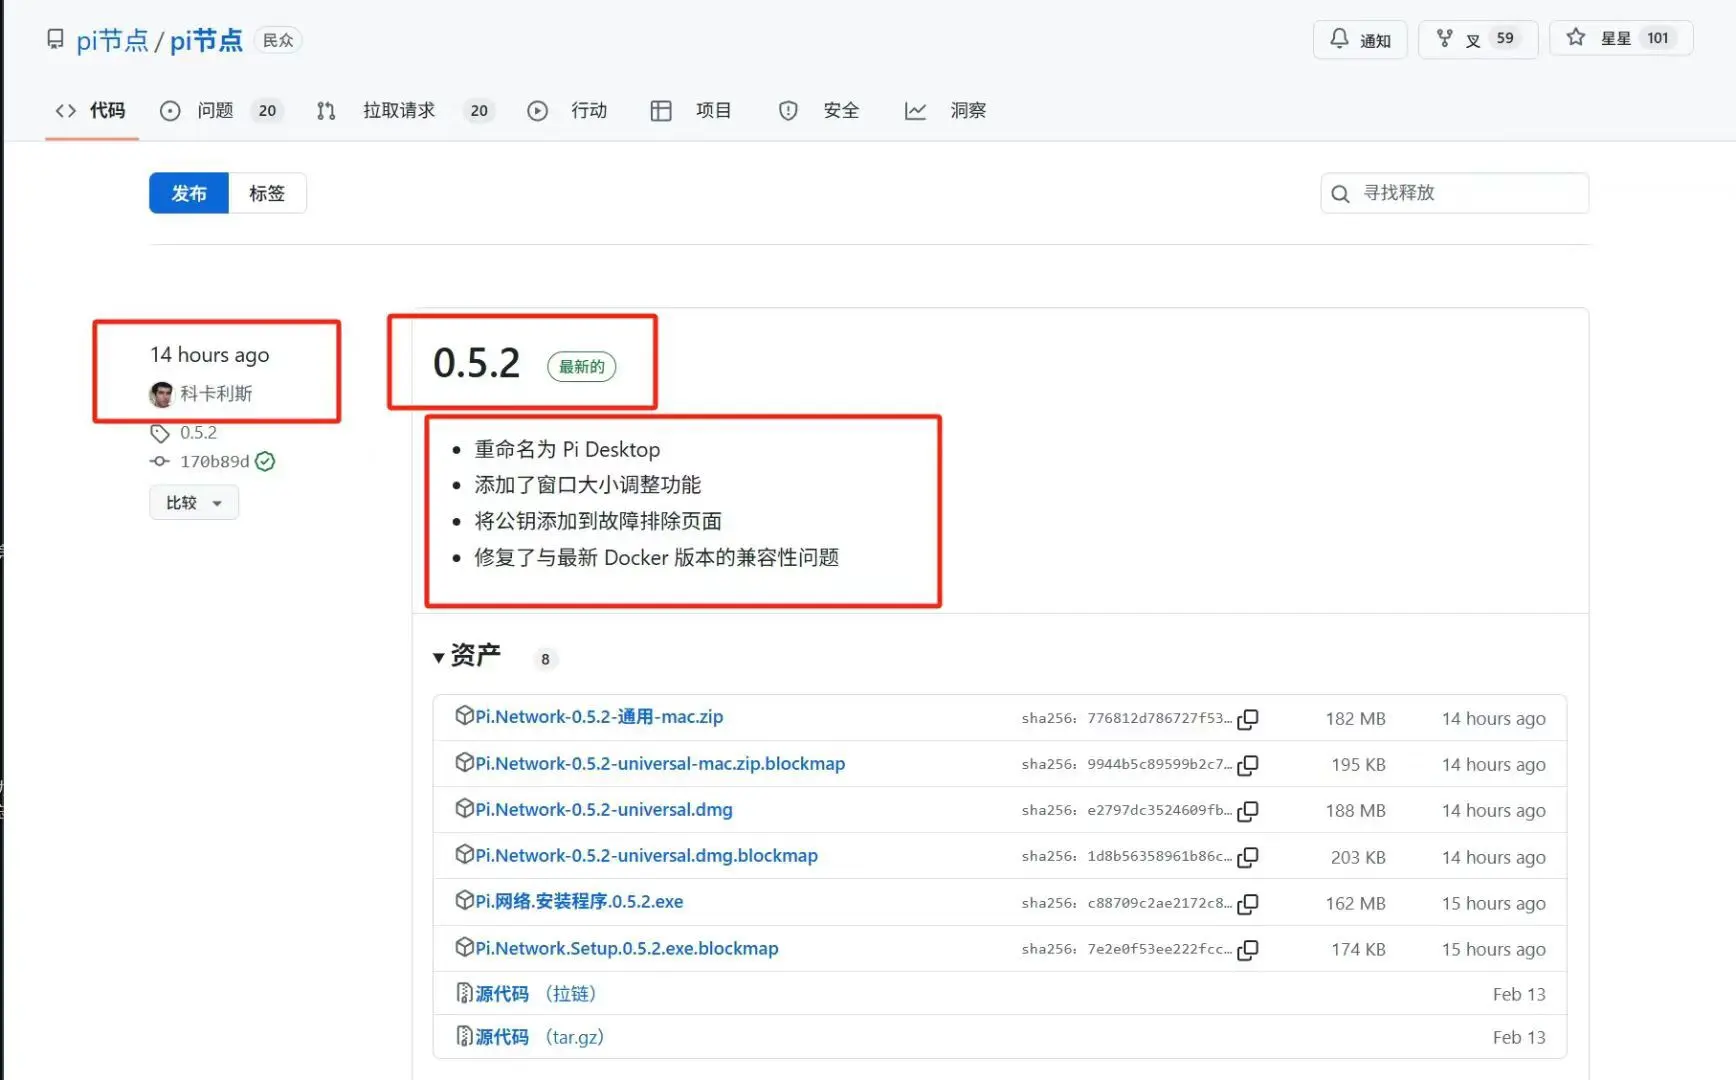Viewport: 1736px width, 1080px height.
Task: Download Pi.Network.Setup.0.5.2.exe.blockmap
Action: tap(627, 948)
